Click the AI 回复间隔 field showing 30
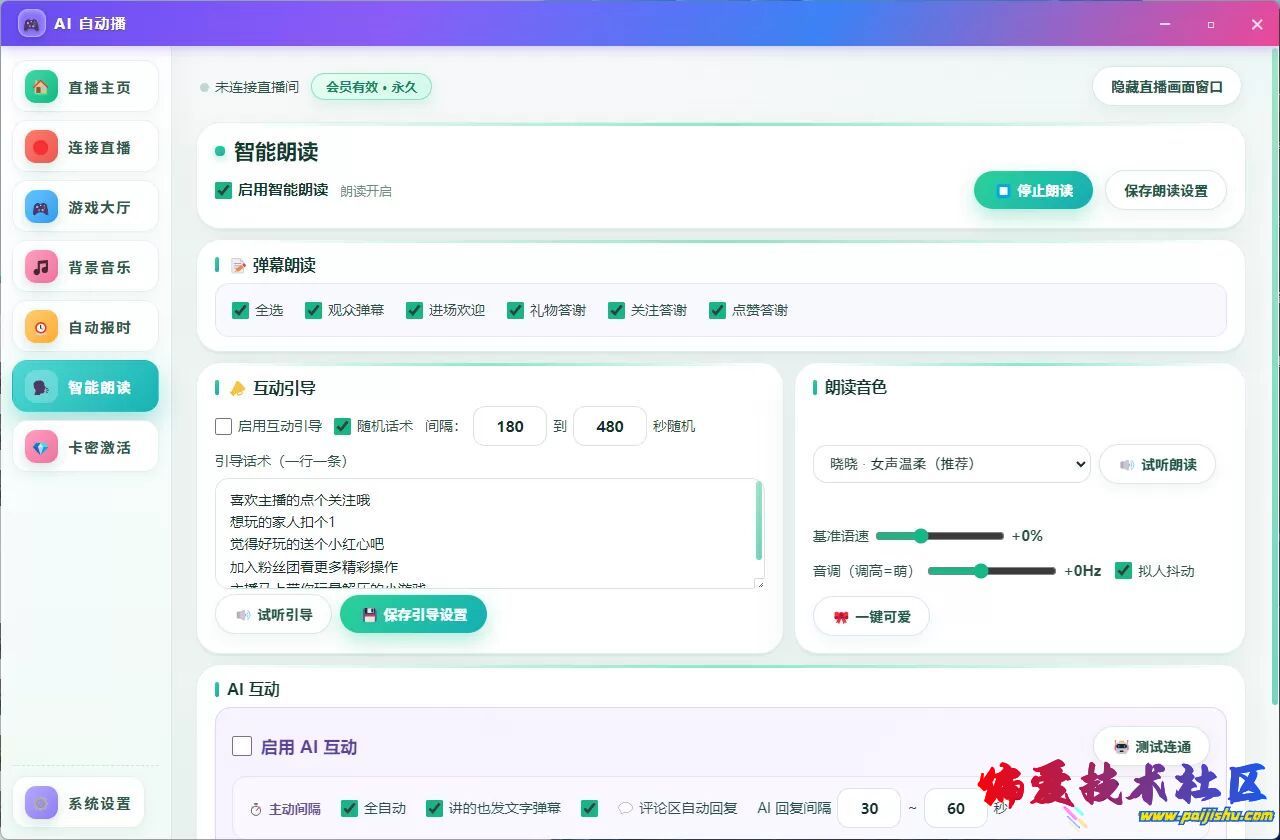1280x840 pixels. [x=870, y=808]
